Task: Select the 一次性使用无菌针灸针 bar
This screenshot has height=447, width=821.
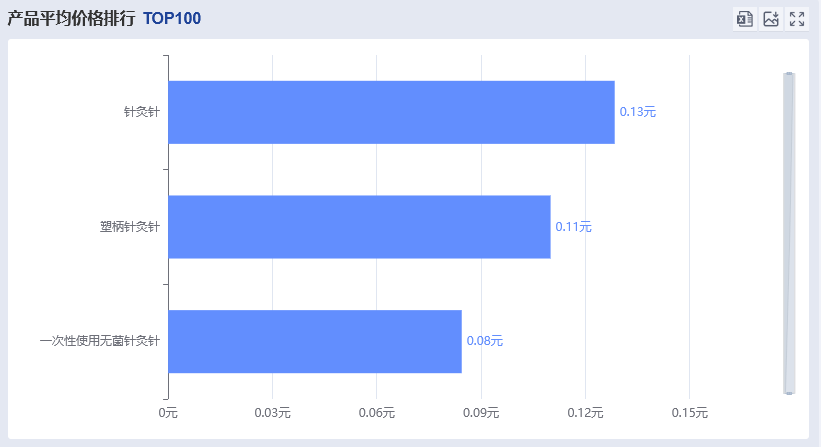Action: pos(315,341)
